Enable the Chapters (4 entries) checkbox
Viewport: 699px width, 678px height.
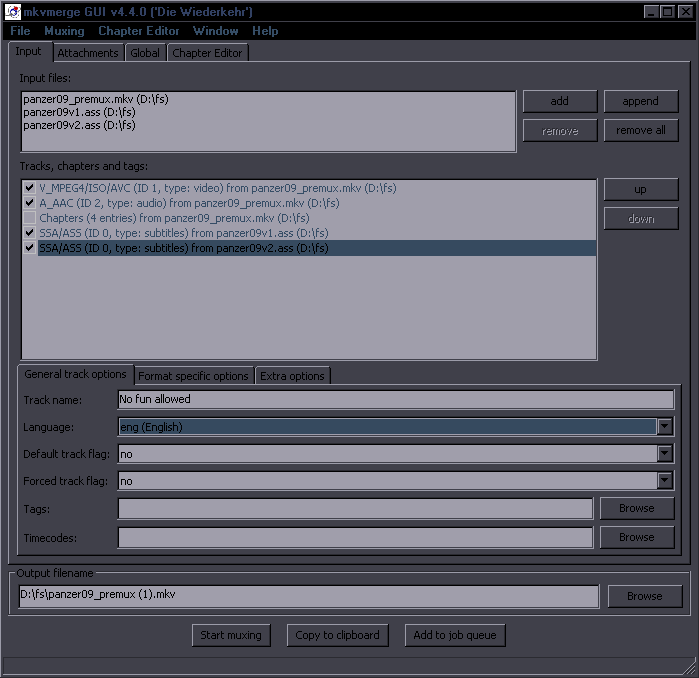[x=29, y=218]
